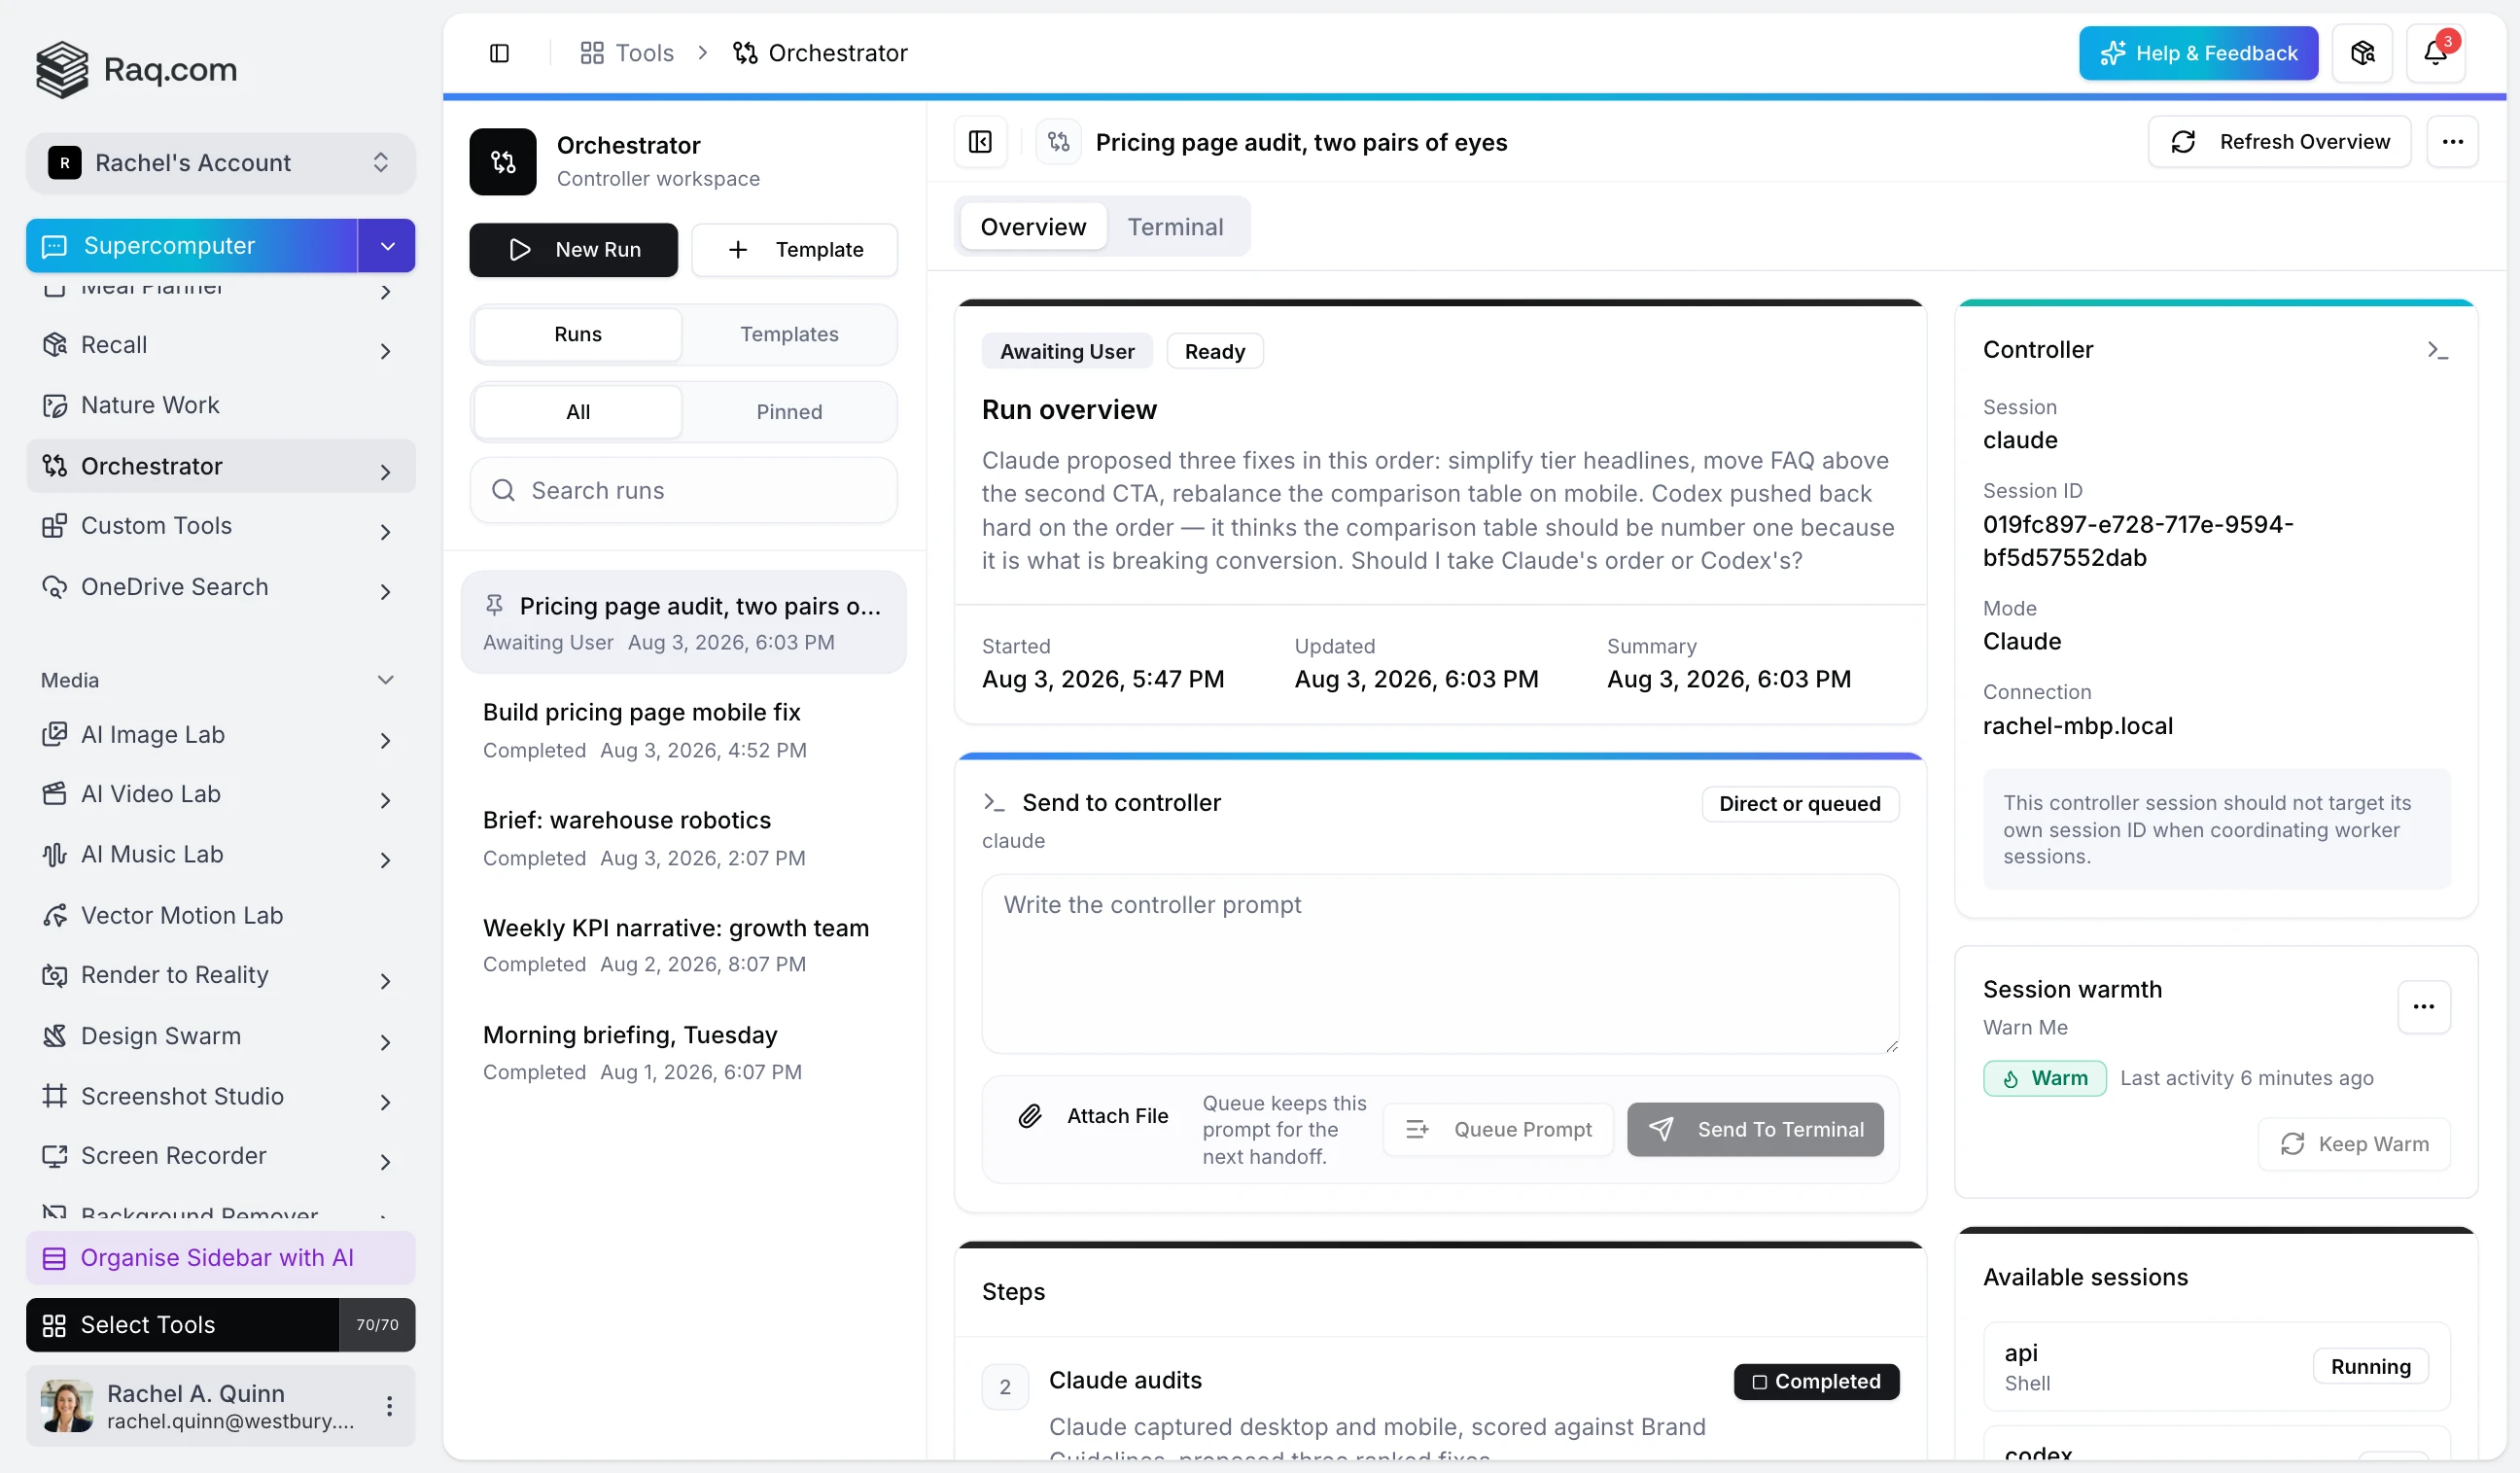Click the cube icon next to Help & Feedback
The height and width of the screenshot is (1473, 2520).
[x=2362, y=53]
